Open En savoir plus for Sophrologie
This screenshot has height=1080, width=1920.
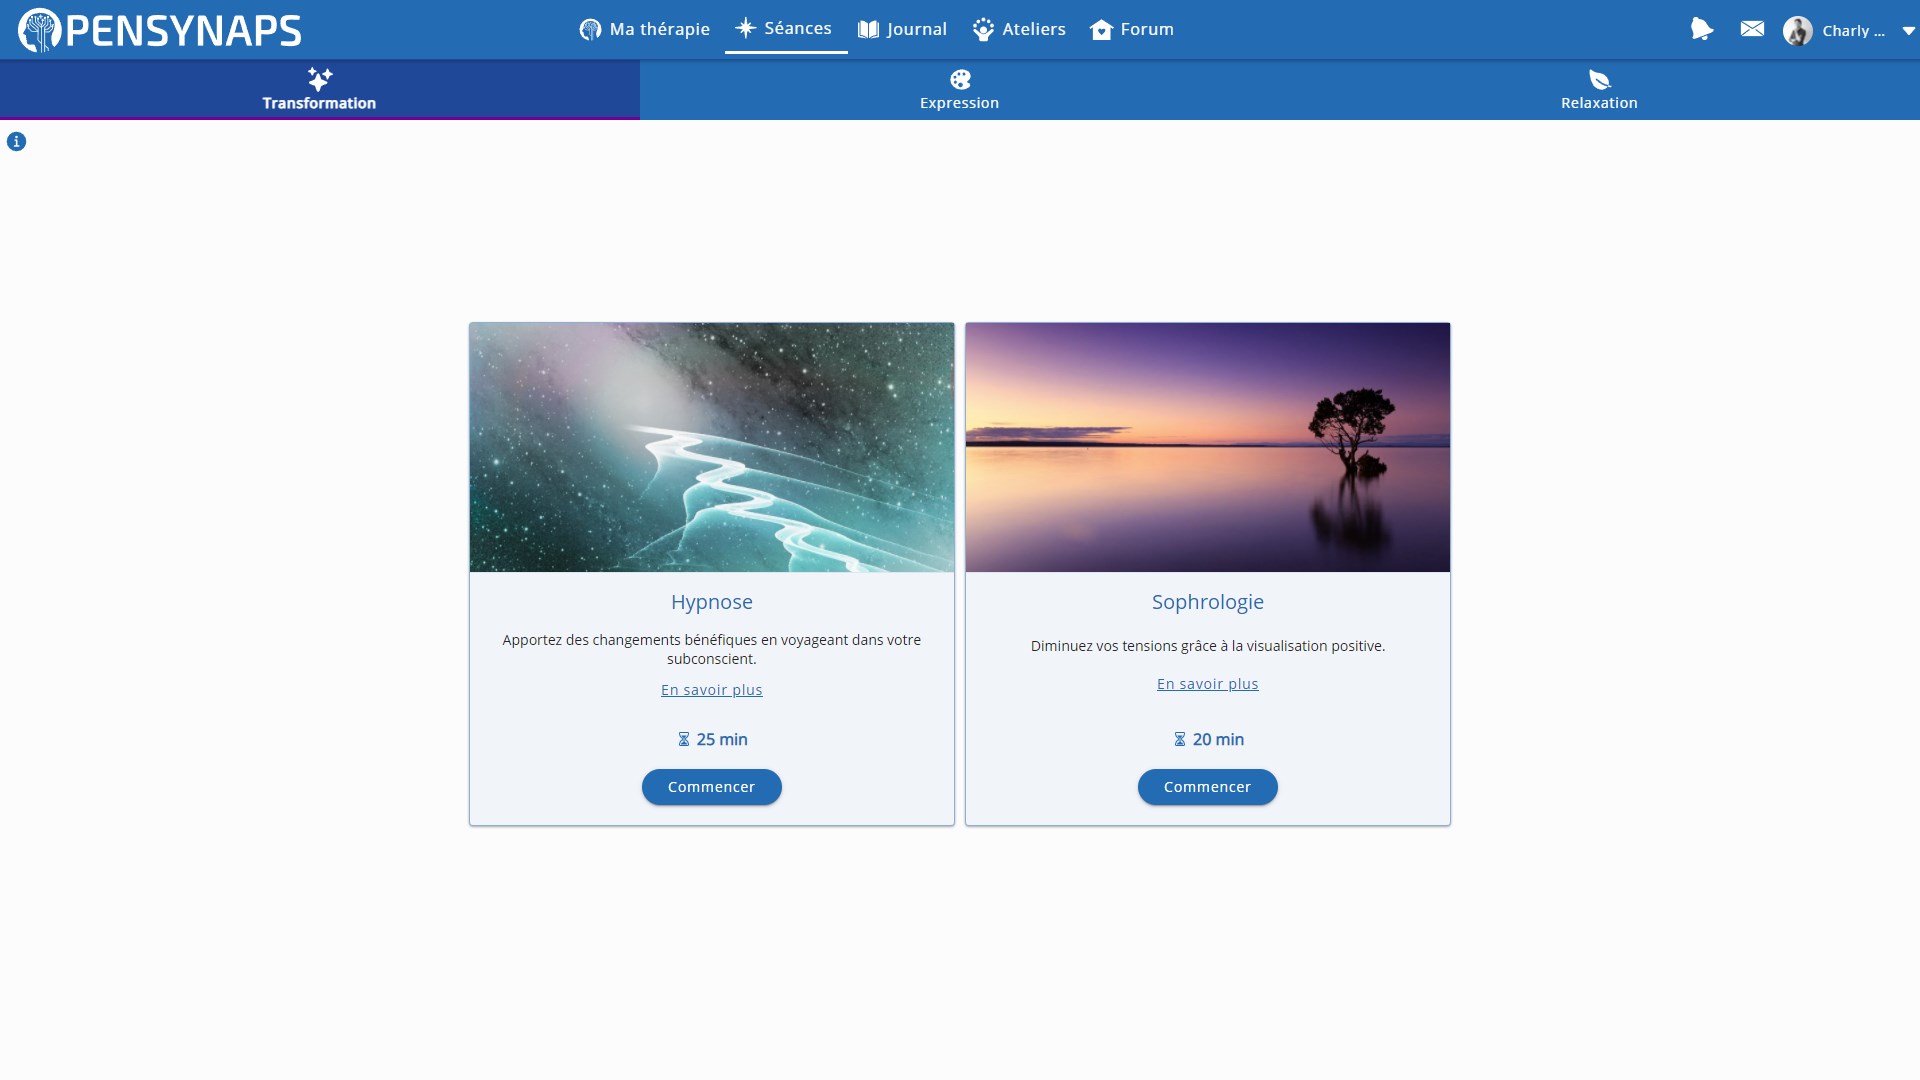[x=1207, y=684]
